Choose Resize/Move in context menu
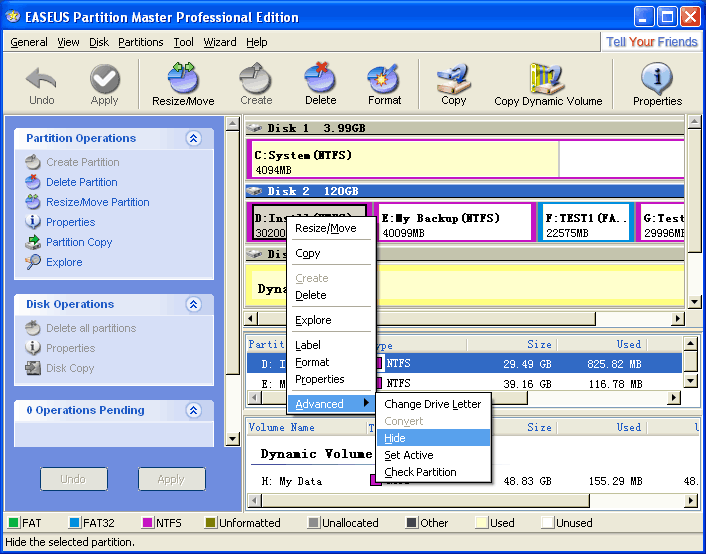Viewport: 706px width, 554px height. click(x=331, y=228)
